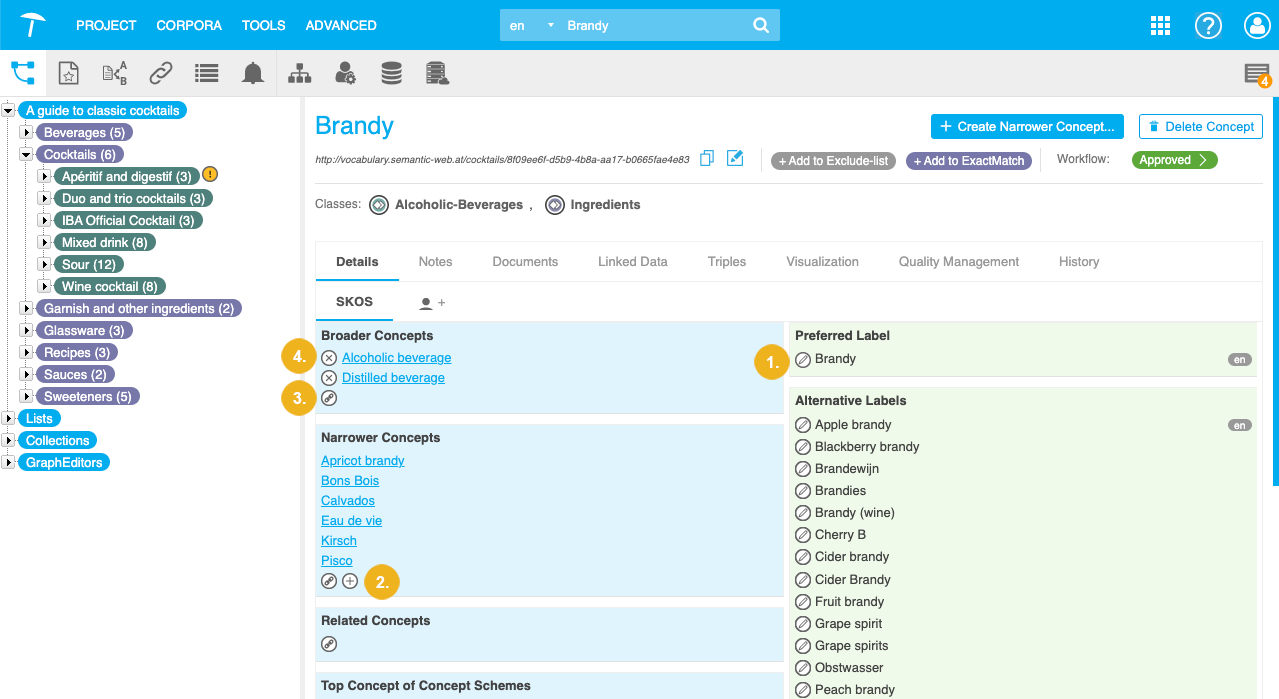Open the language dropdown showing en
This screenshot has width=1279, height=699.
[530, 26]
